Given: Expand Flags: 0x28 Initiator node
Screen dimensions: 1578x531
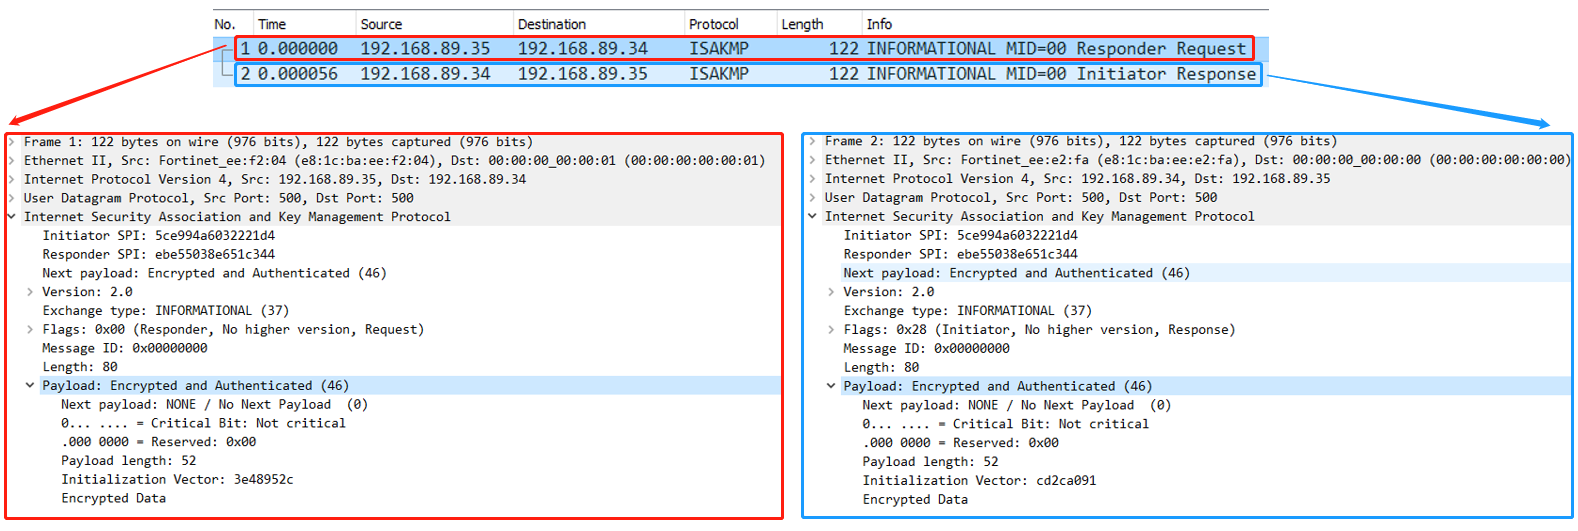Looking at the screenshot, I should pos(831,329).
